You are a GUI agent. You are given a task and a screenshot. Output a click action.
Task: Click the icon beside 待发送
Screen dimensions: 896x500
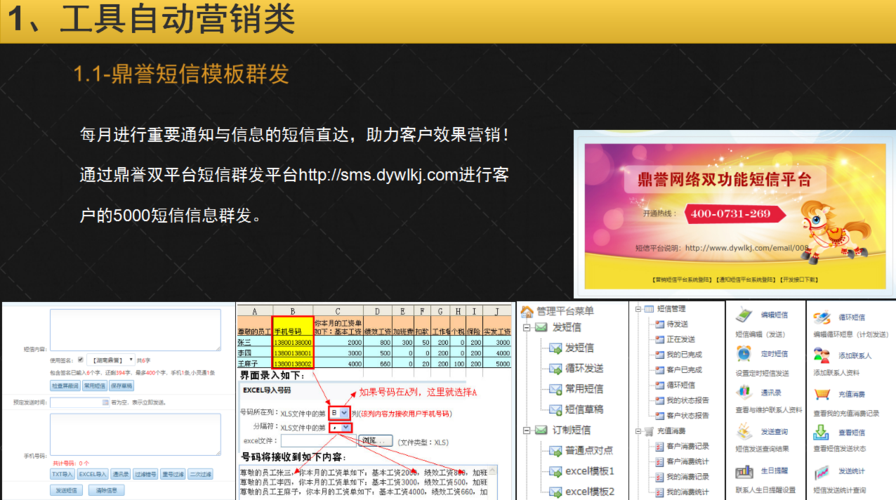point(660,324)
